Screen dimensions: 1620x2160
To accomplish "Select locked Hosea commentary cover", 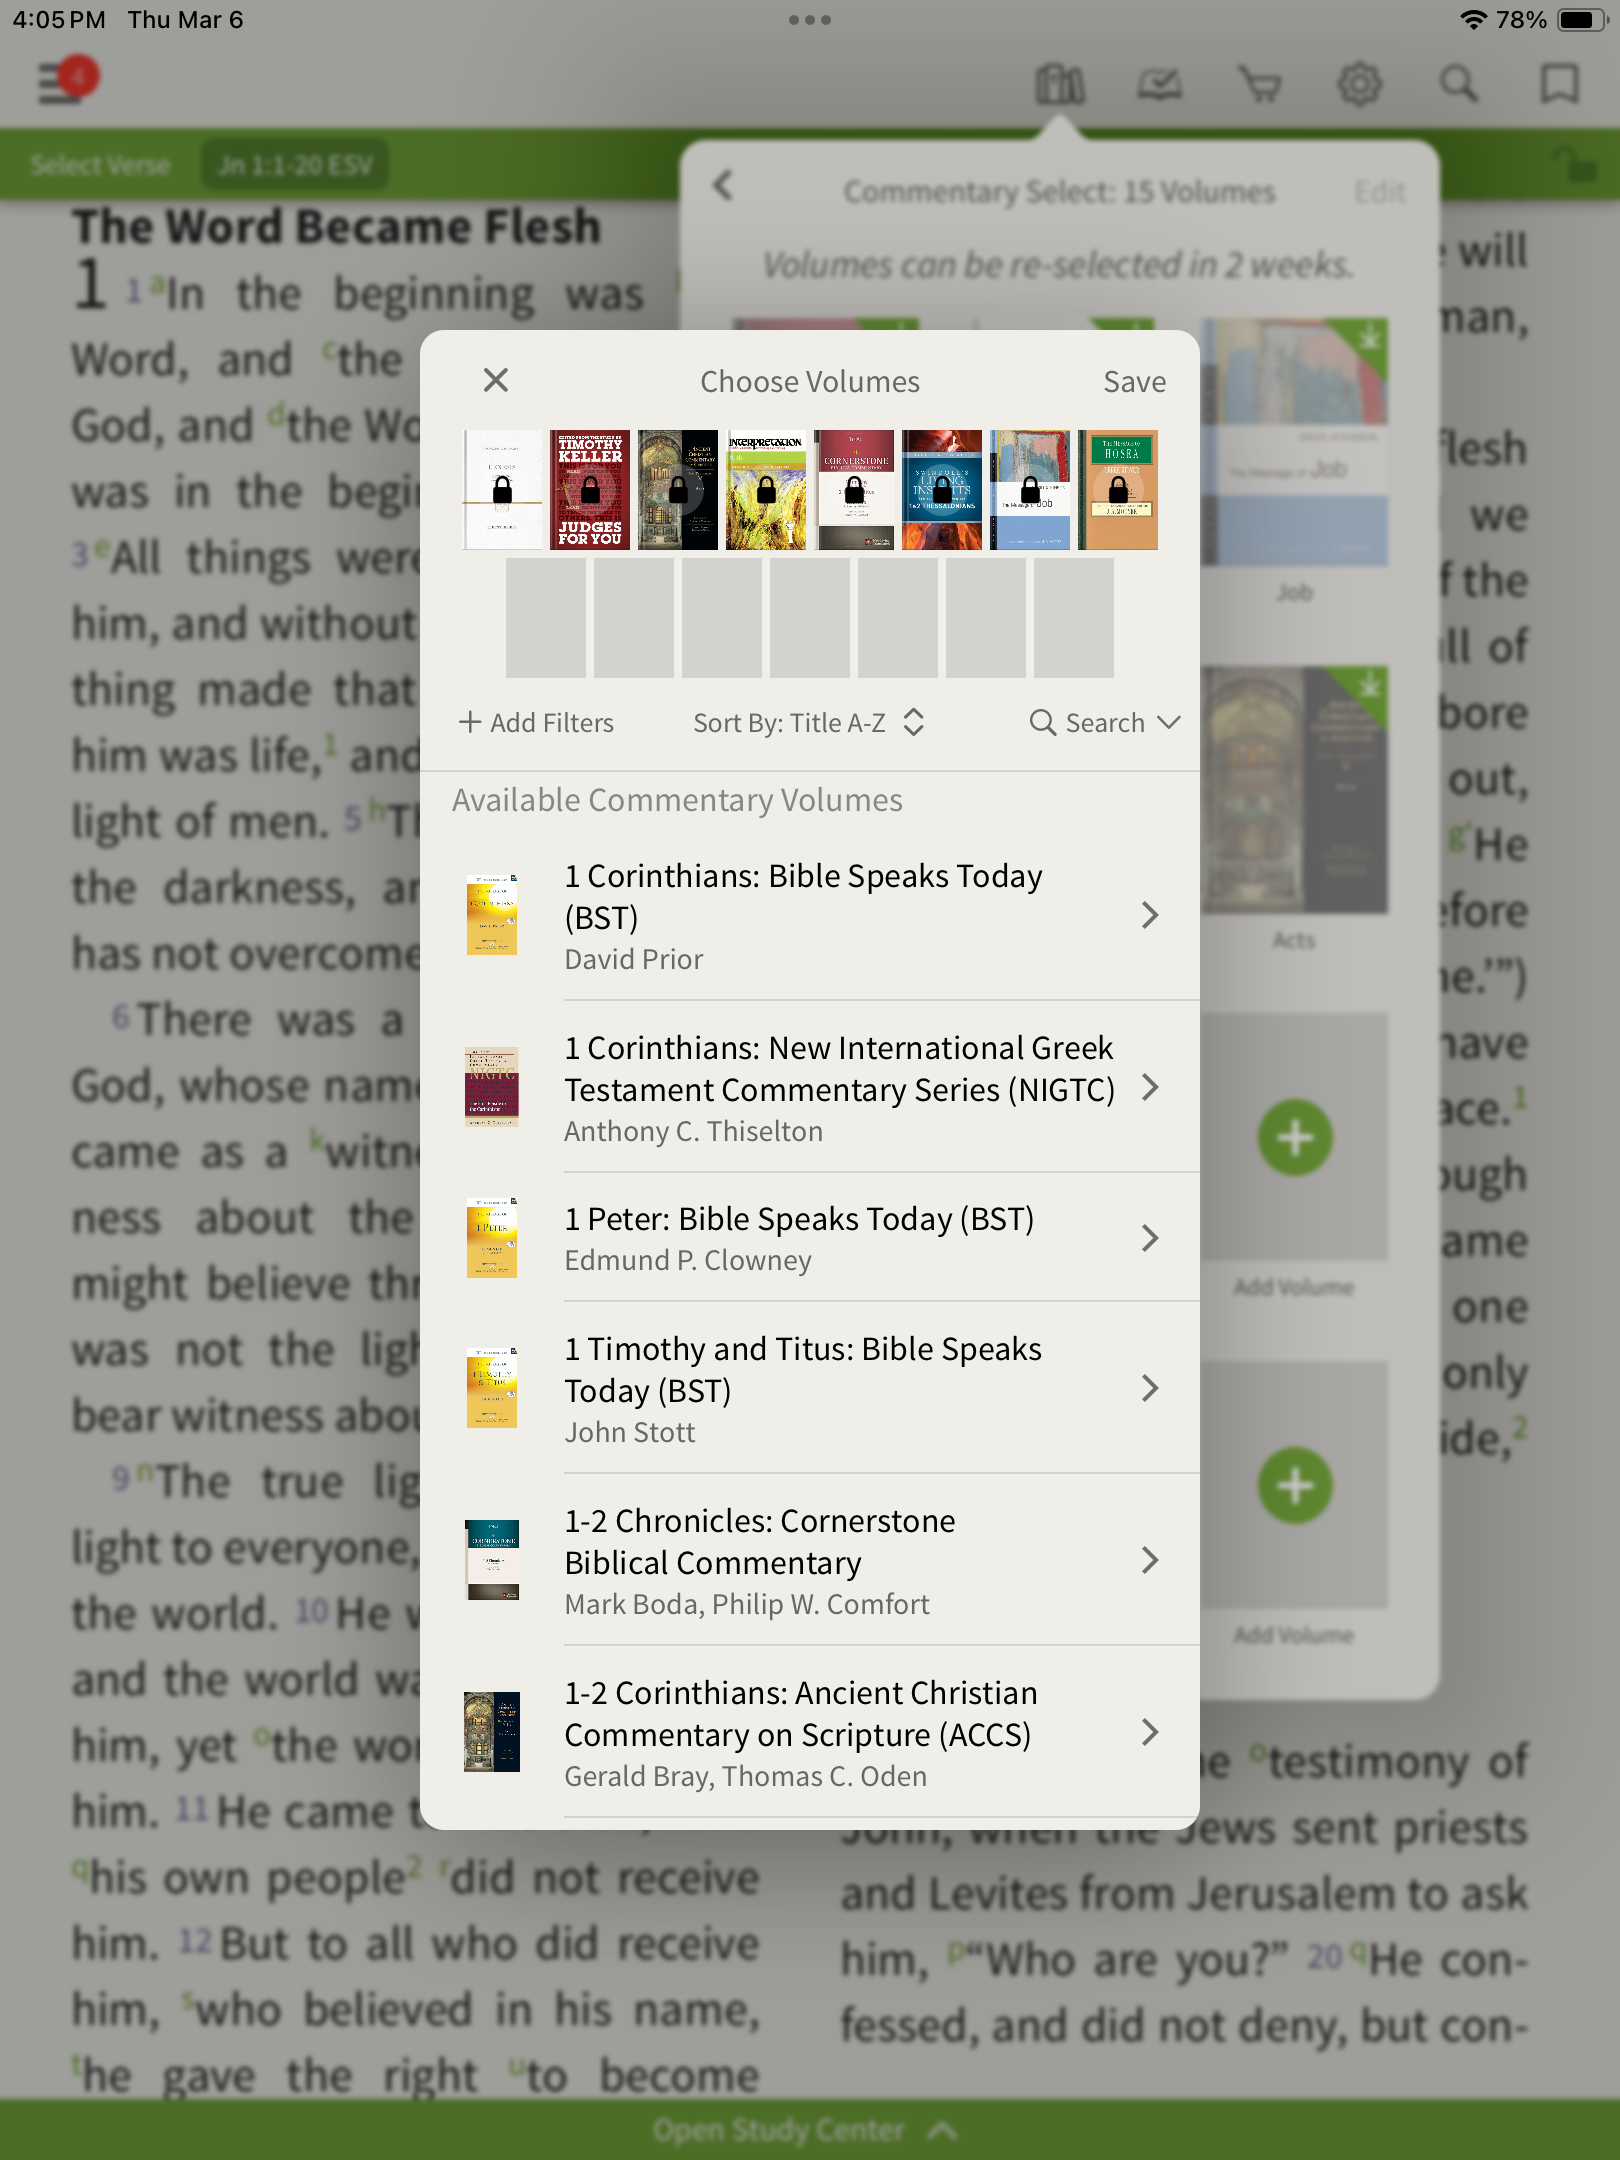I will [1118, 490].
